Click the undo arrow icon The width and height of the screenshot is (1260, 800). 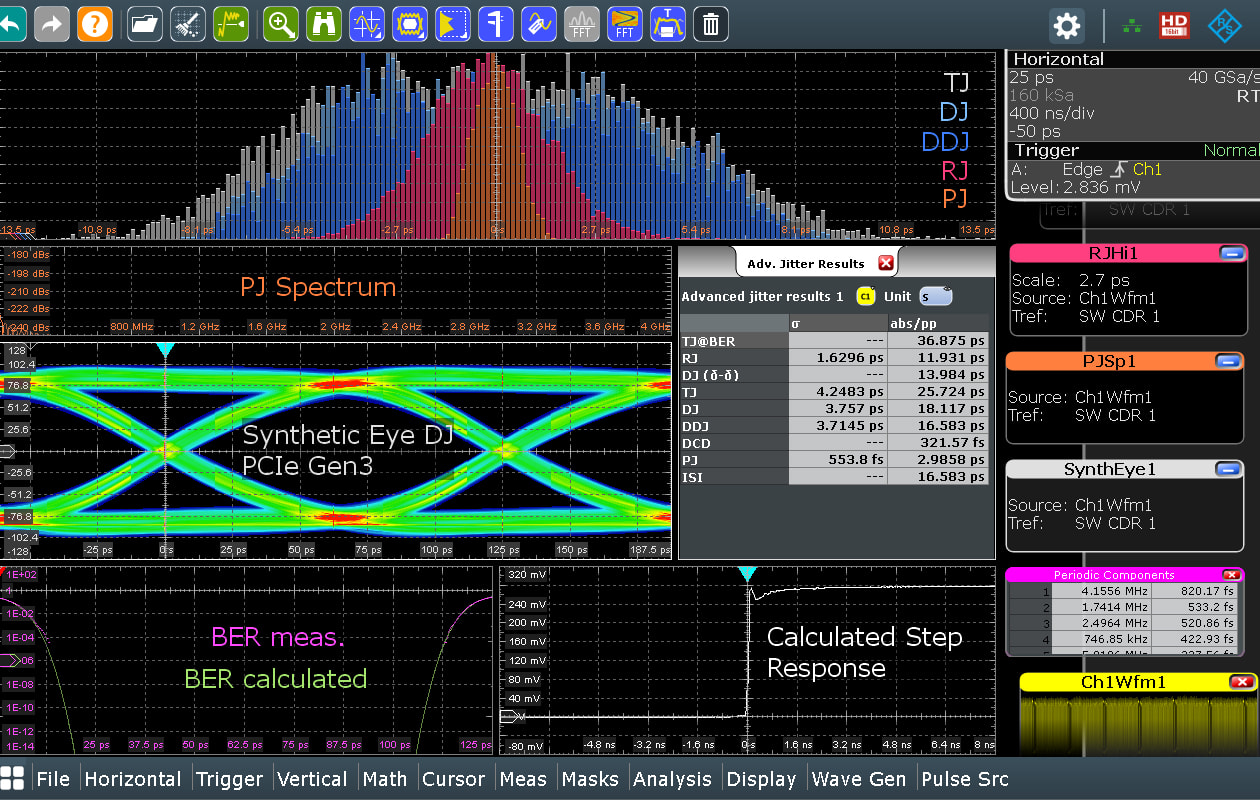pos(10,23)
